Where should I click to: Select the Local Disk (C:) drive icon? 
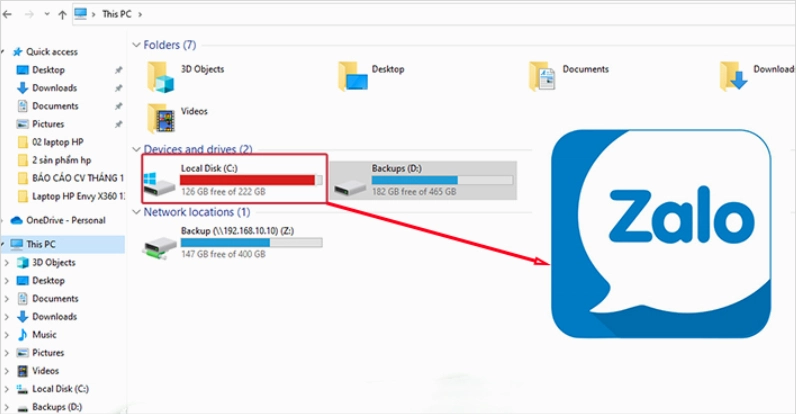[x=159, y=182]
